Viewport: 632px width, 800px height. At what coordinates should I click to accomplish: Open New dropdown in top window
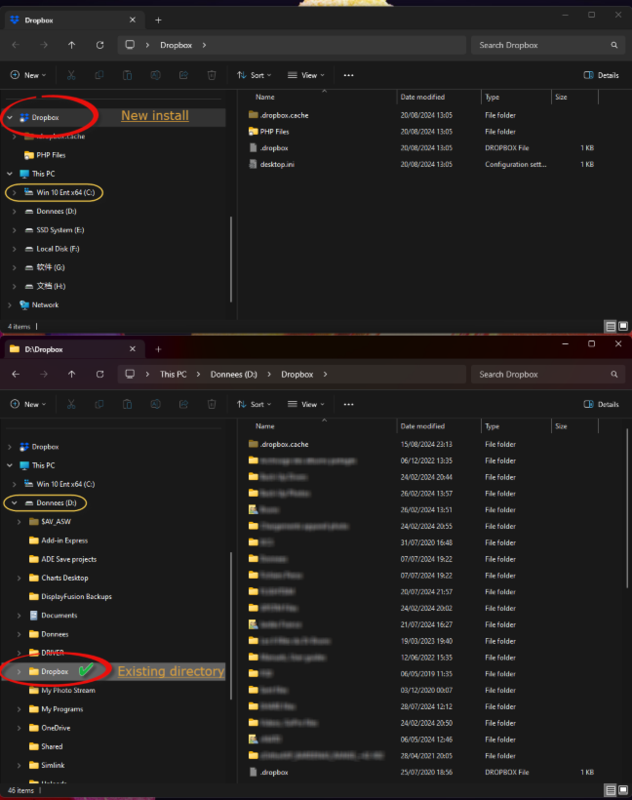coord(28,75)
